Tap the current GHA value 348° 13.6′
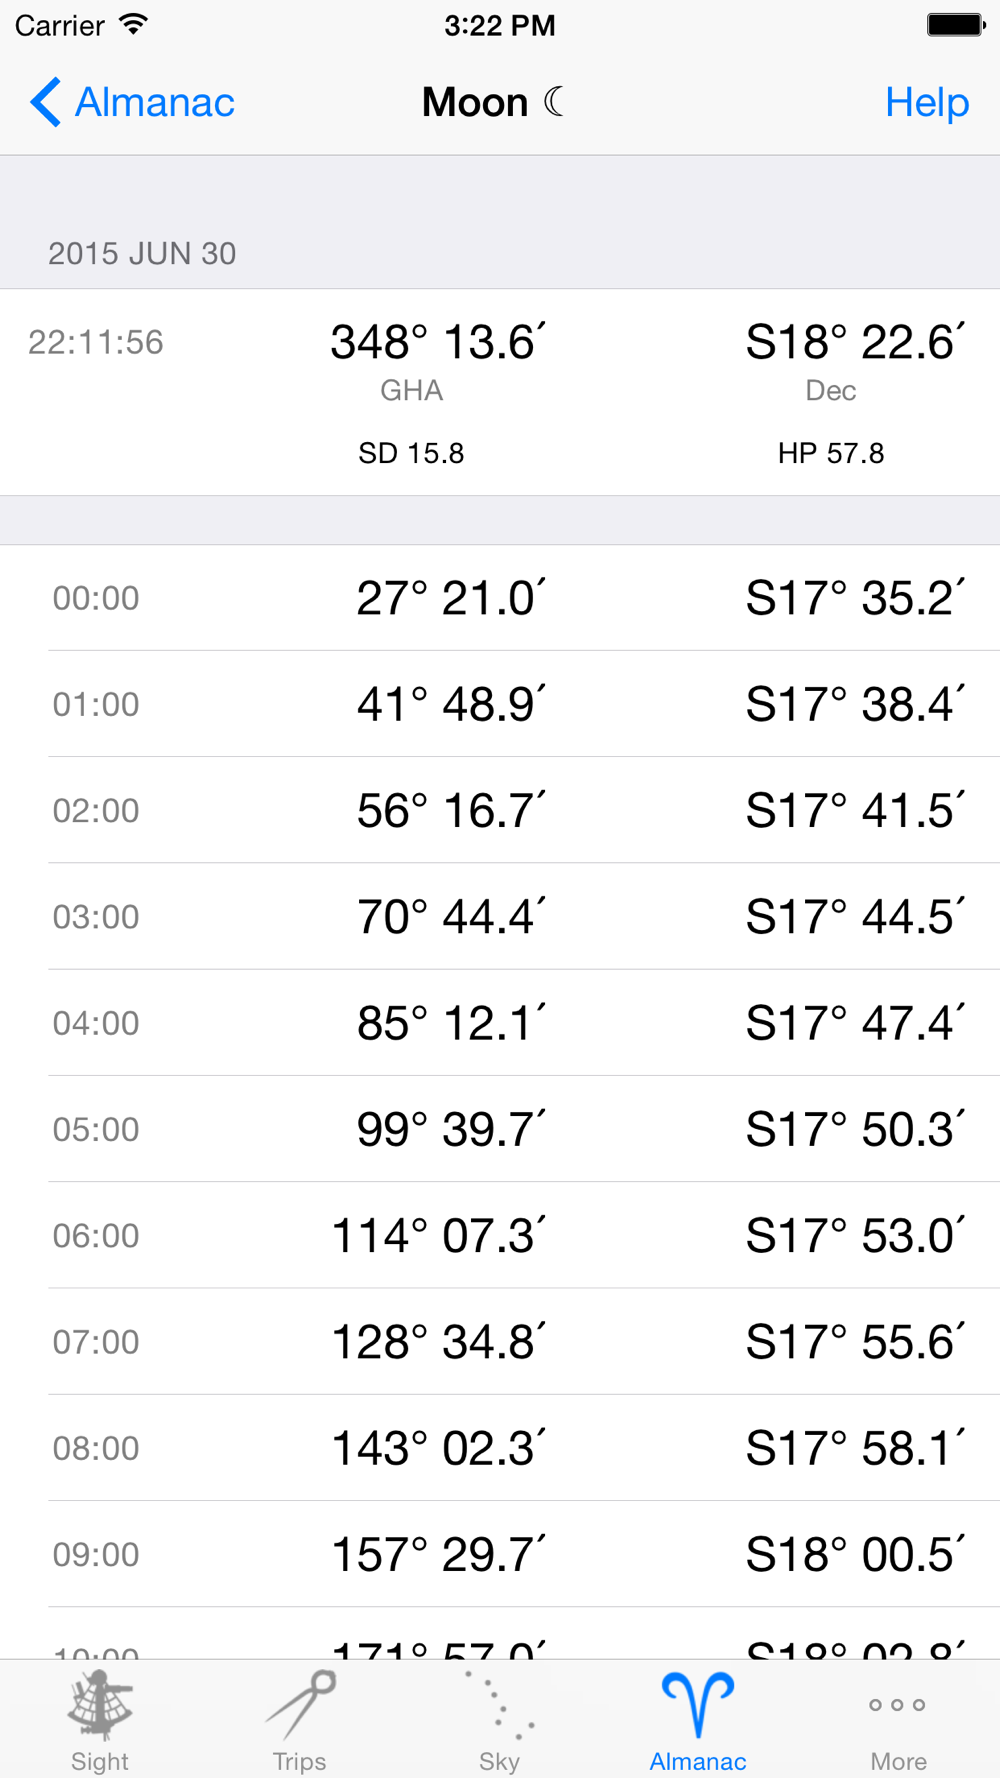 [x=438, y=342]
